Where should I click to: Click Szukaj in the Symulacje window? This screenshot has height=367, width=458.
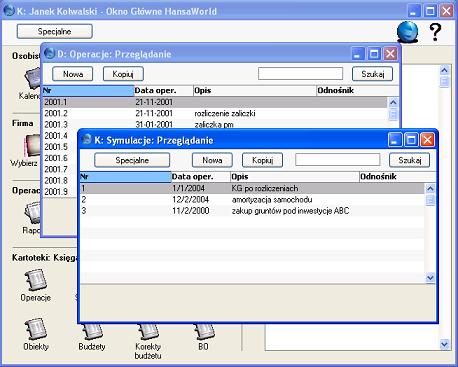pos(410,160)
